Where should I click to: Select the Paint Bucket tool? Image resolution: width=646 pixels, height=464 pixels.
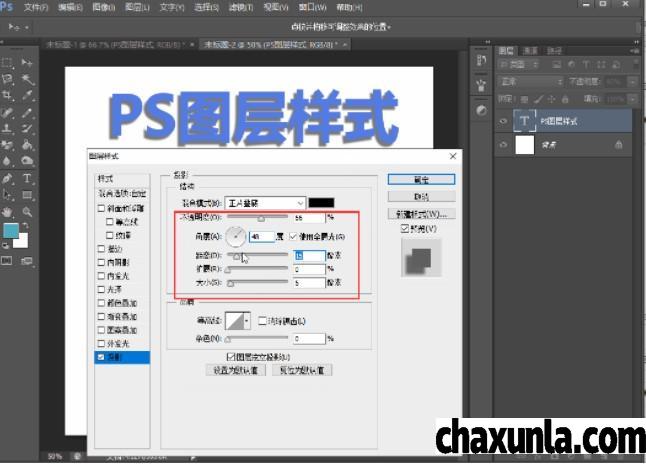click(x=27, y=145)
